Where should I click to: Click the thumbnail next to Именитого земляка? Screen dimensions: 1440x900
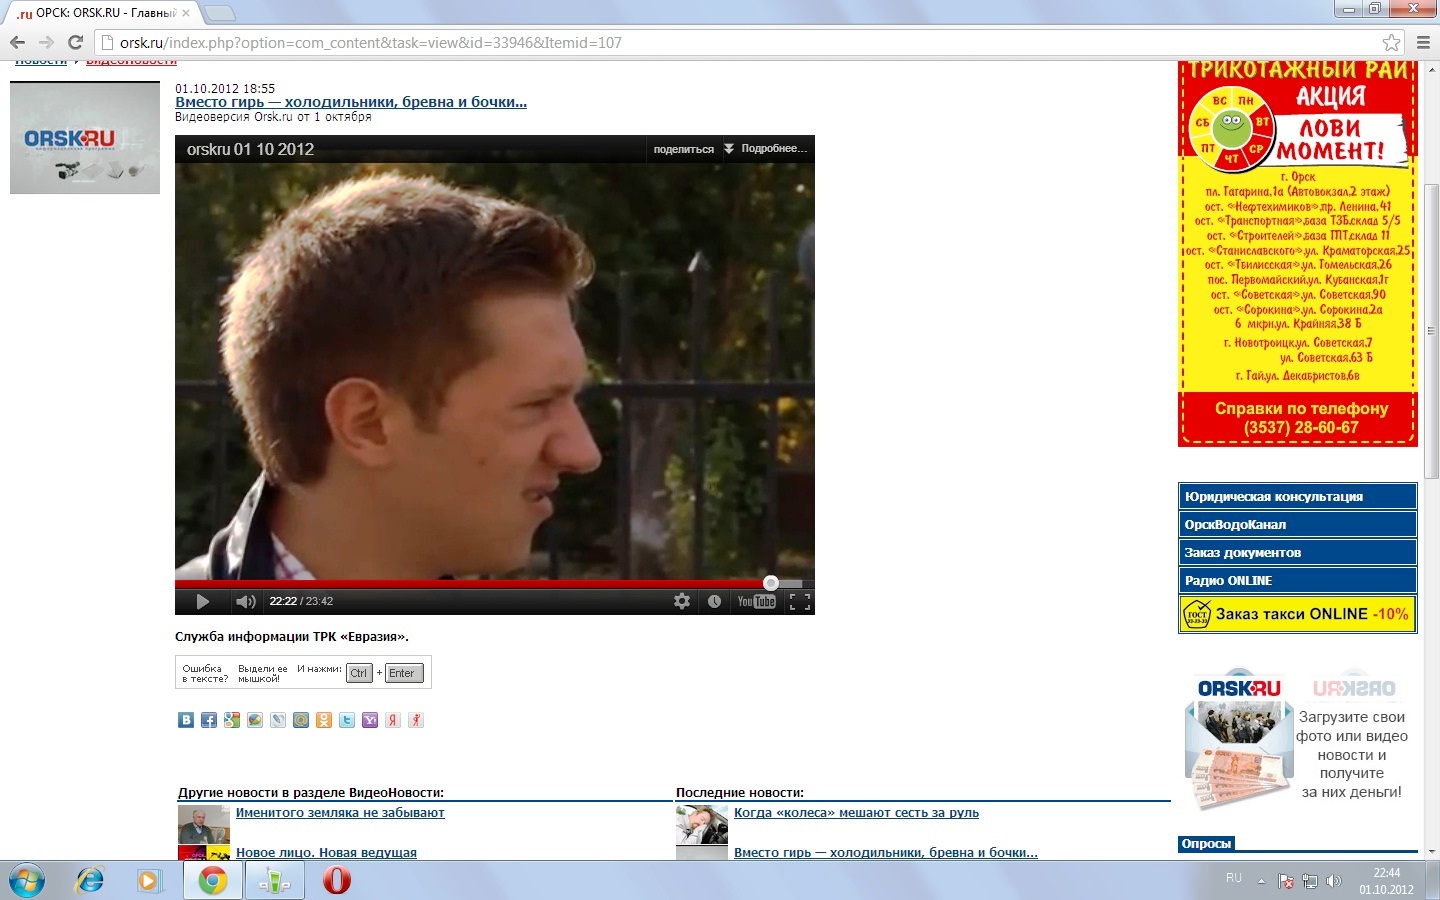pos(204,824)
